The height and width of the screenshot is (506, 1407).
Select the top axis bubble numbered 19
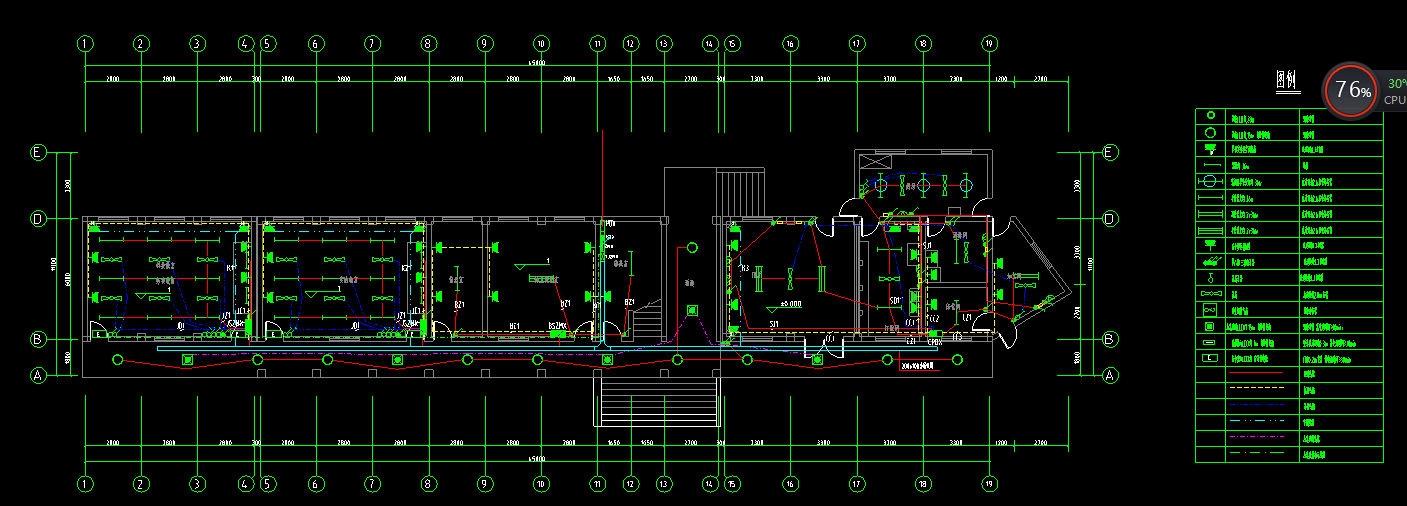click(x=989, y=44)
